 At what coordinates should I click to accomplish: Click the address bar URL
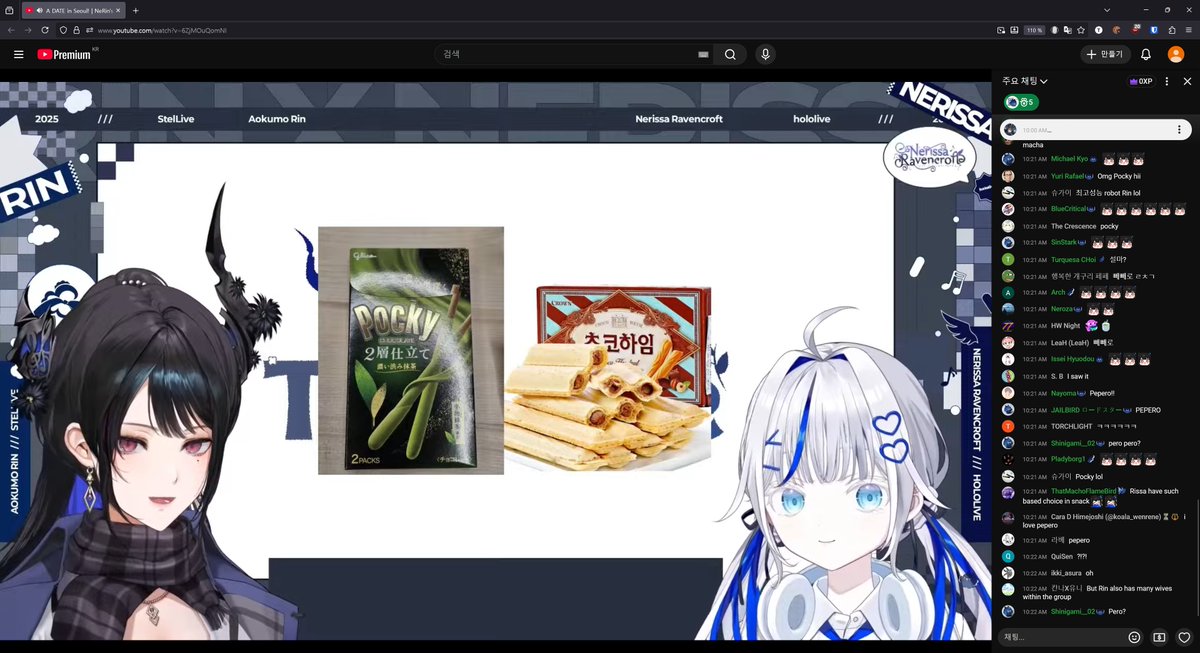click(x=162, y=30)
